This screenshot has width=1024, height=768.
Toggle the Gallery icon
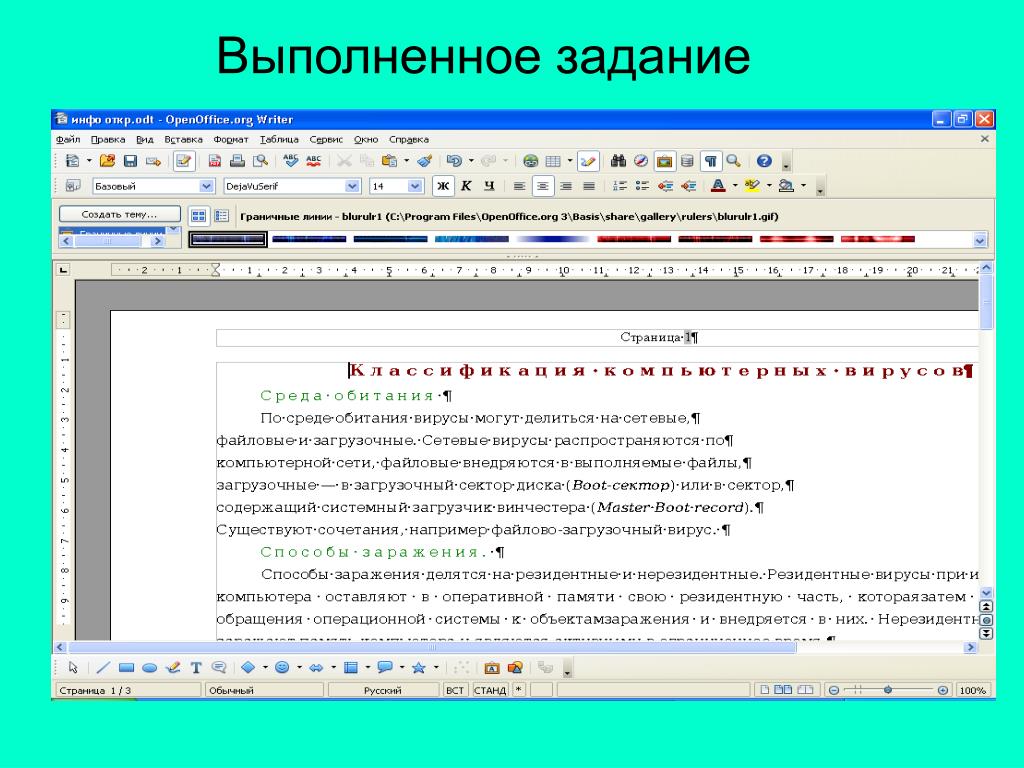[664, 161]
